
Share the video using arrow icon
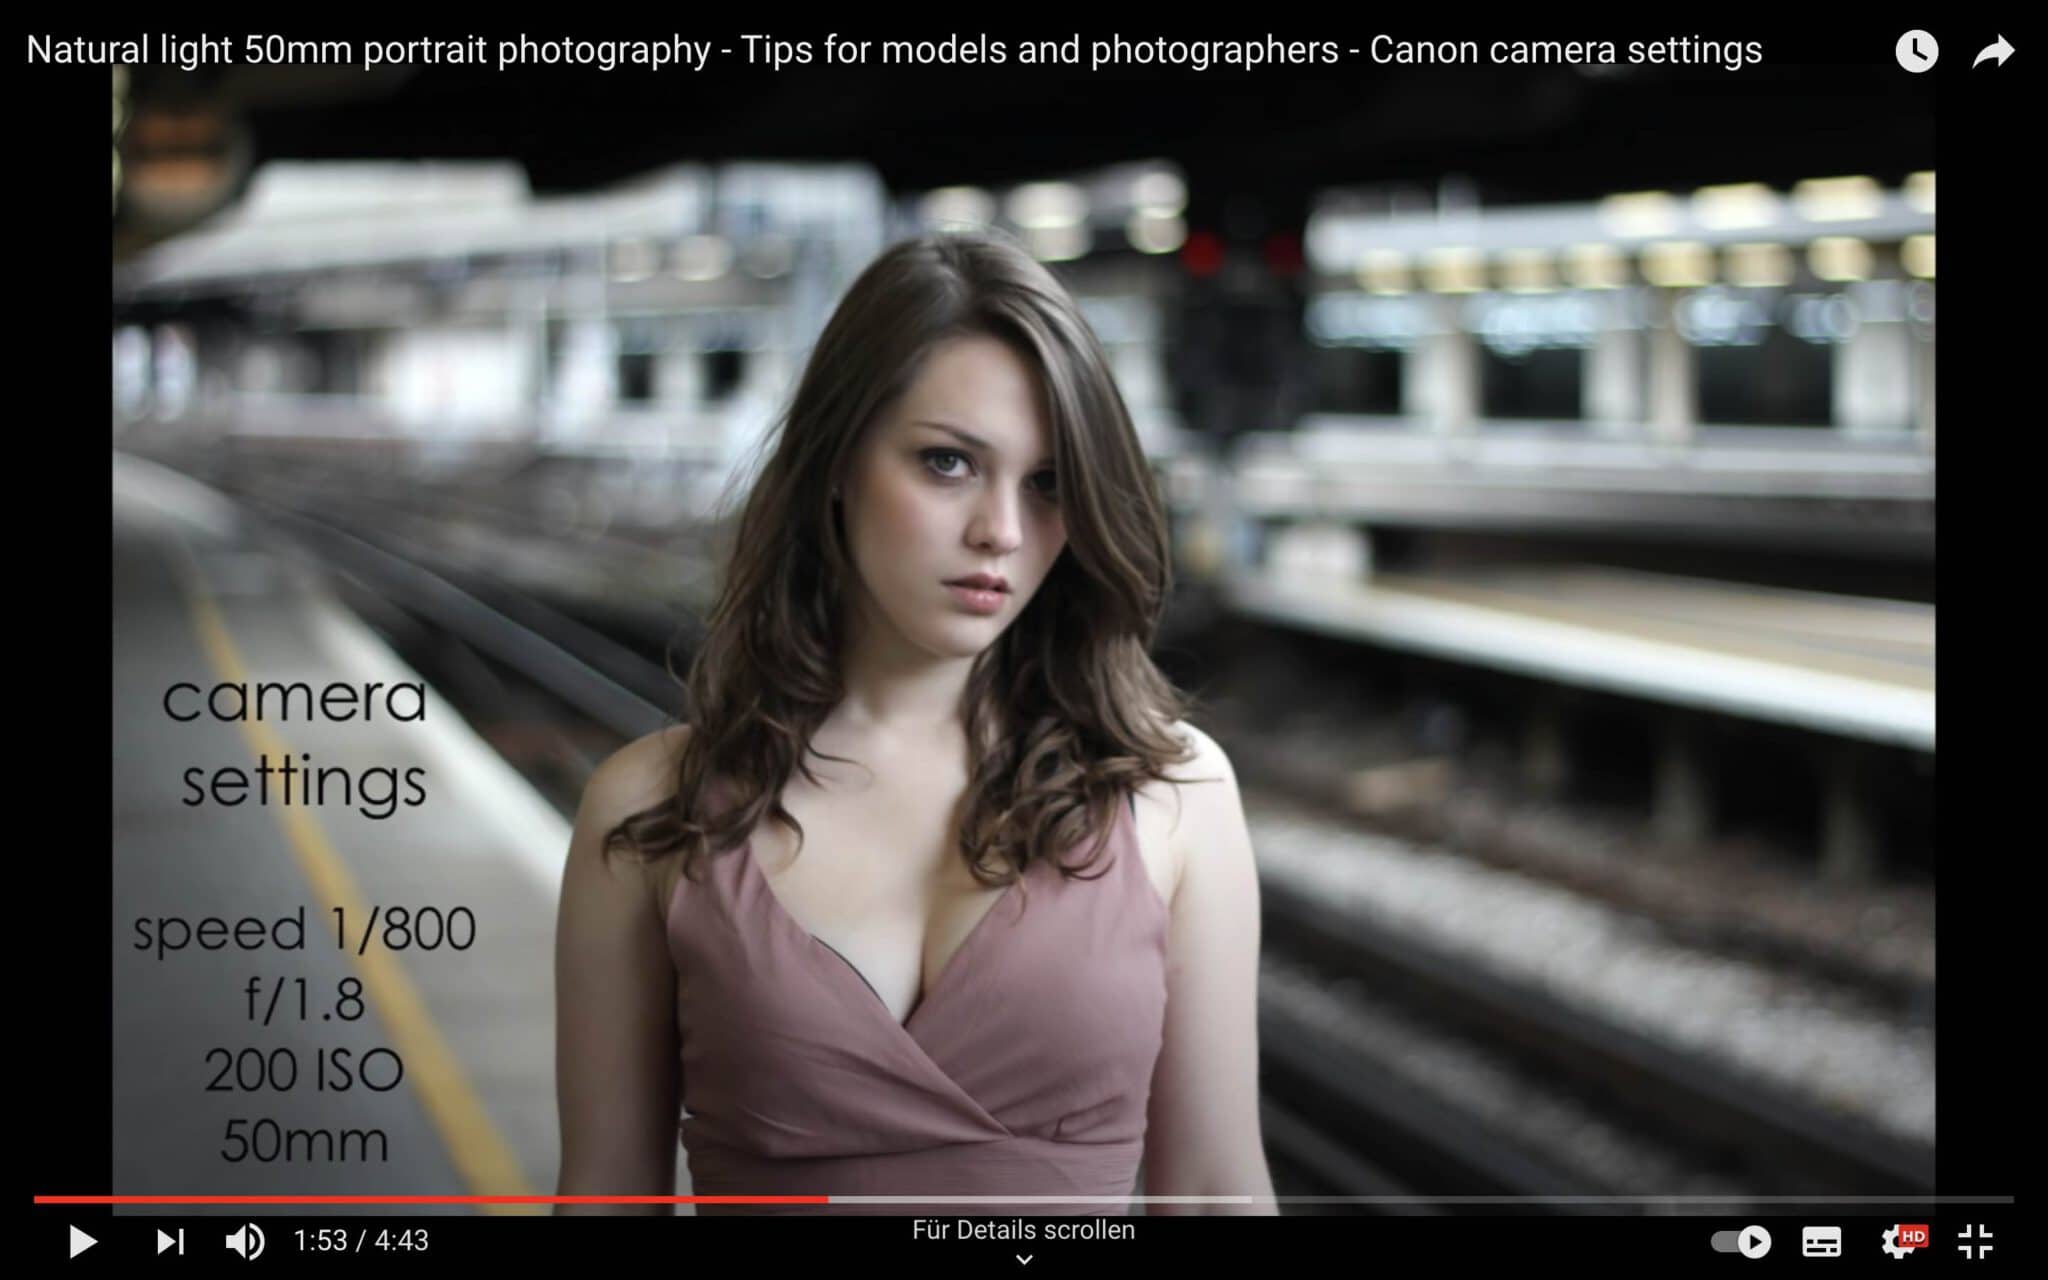point(1993,51)
